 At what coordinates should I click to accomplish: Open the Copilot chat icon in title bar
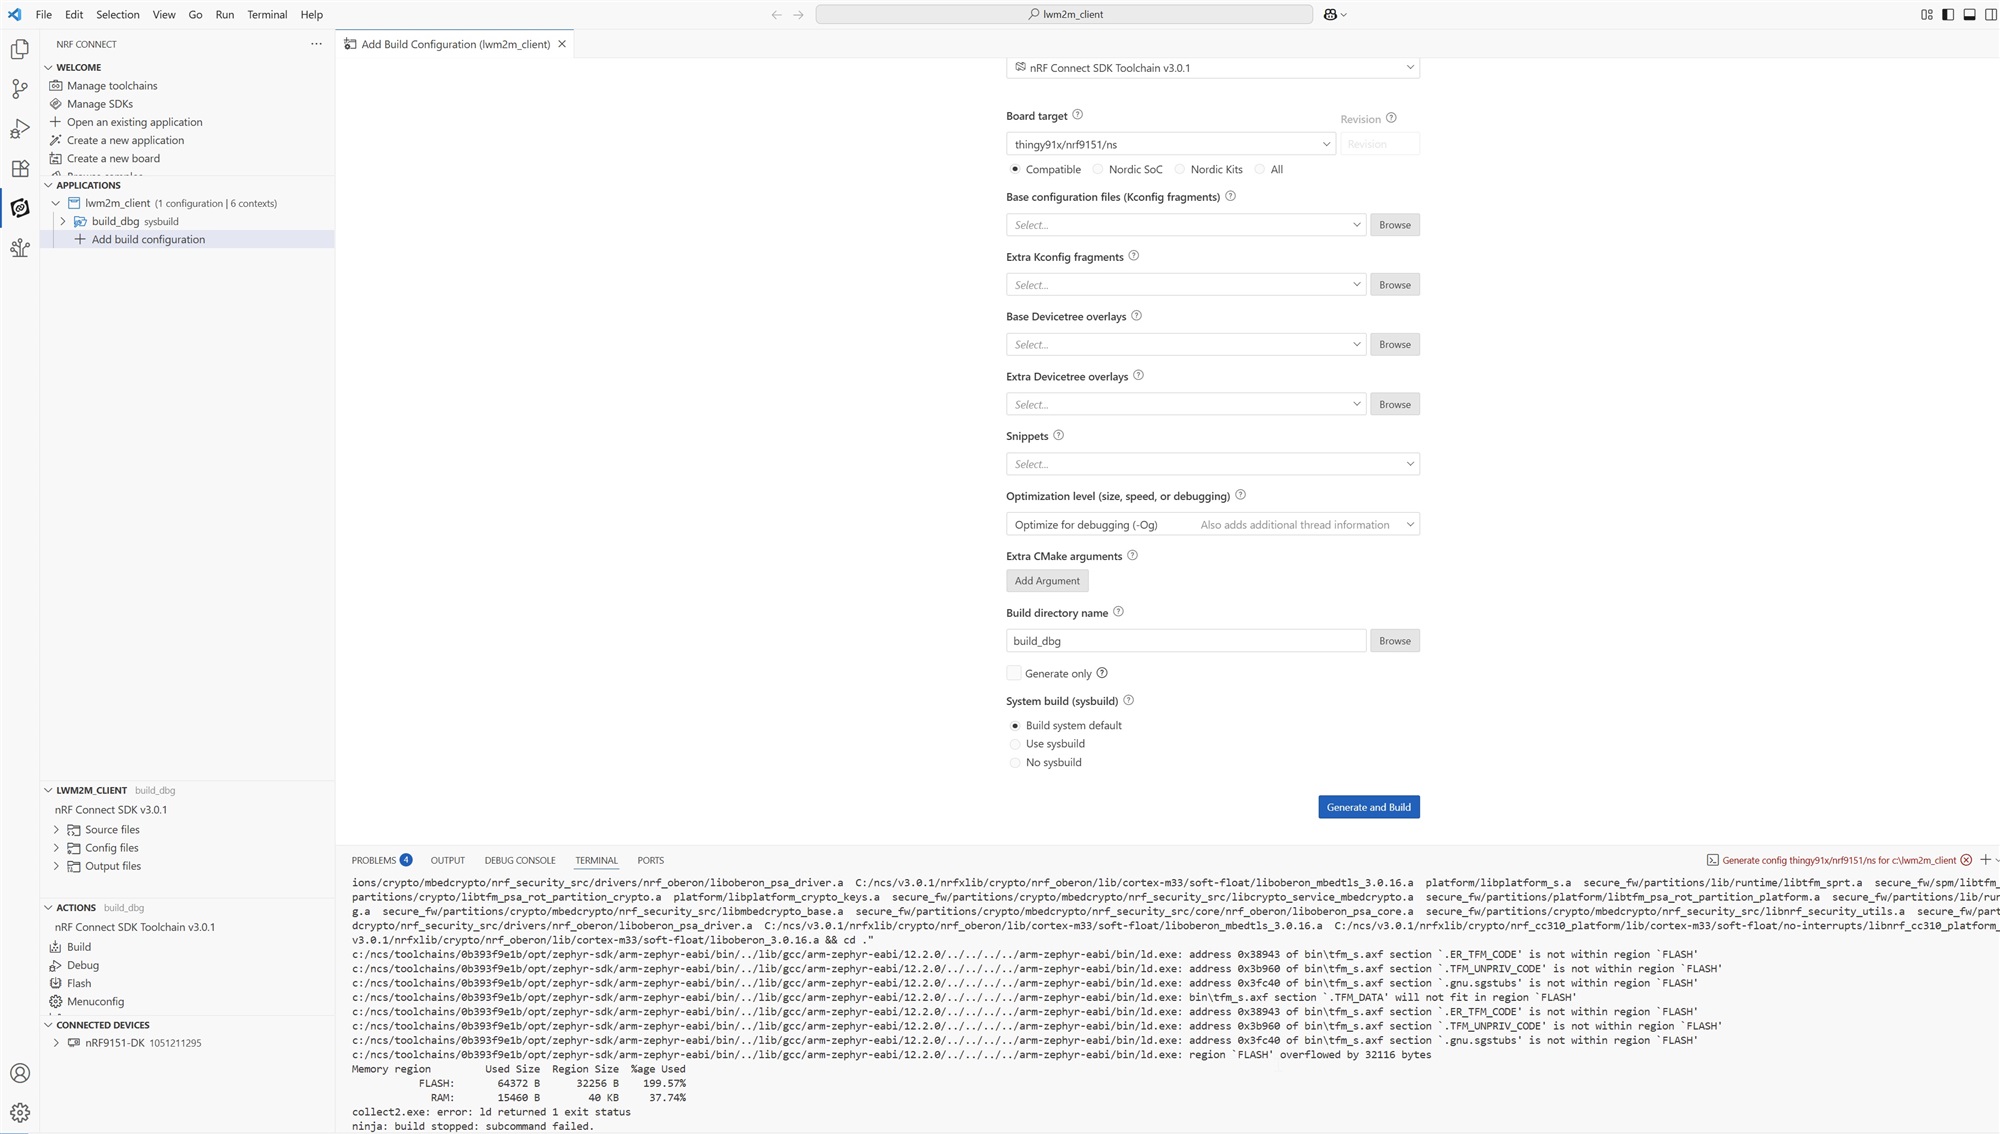pyautogui.click(x=1330, y=15)
